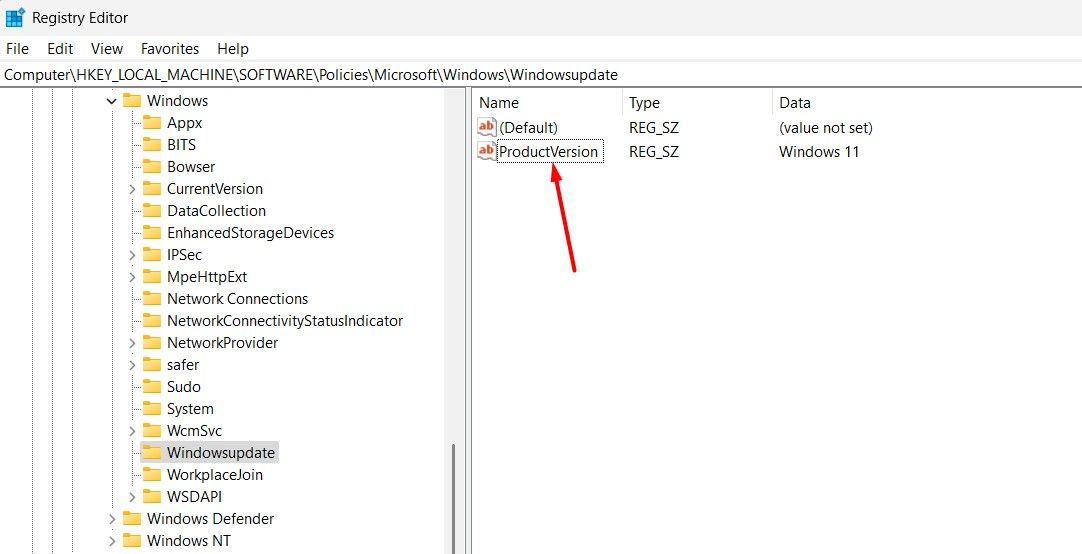Click the WcmSvc folder icon
The width and height of the screenshot is (1082, 554).
coord(152,431)
